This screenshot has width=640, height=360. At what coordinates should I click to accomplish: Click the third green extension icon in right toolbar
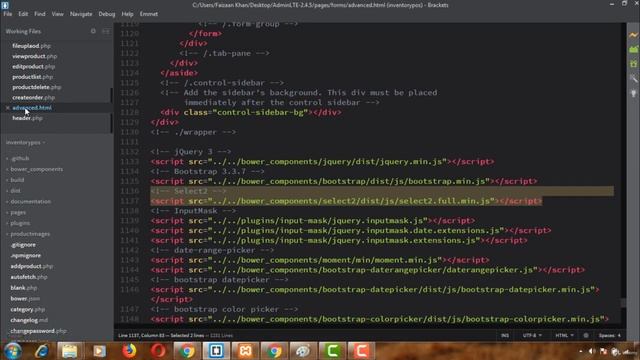coord(633,64)
